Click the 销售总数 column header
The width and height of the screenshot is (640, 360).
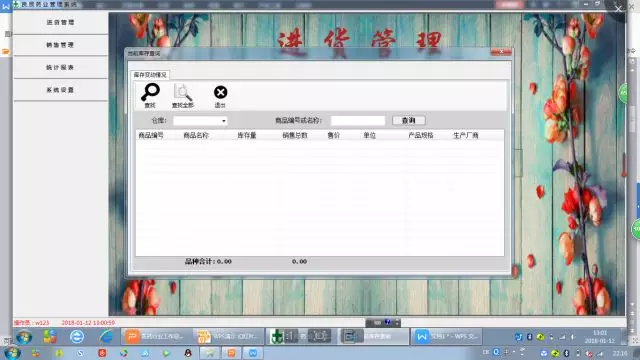click(x=295, y=135)
